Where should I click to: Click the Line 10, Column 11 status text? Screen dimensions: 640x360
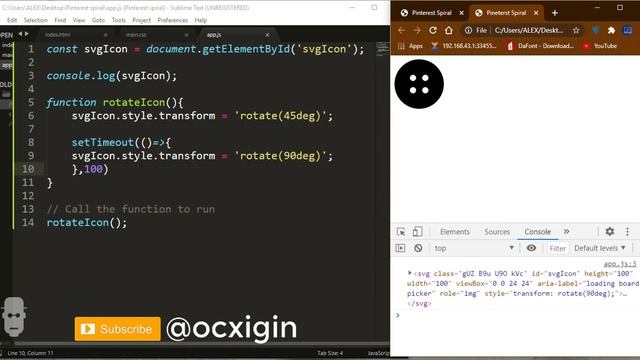31,353
